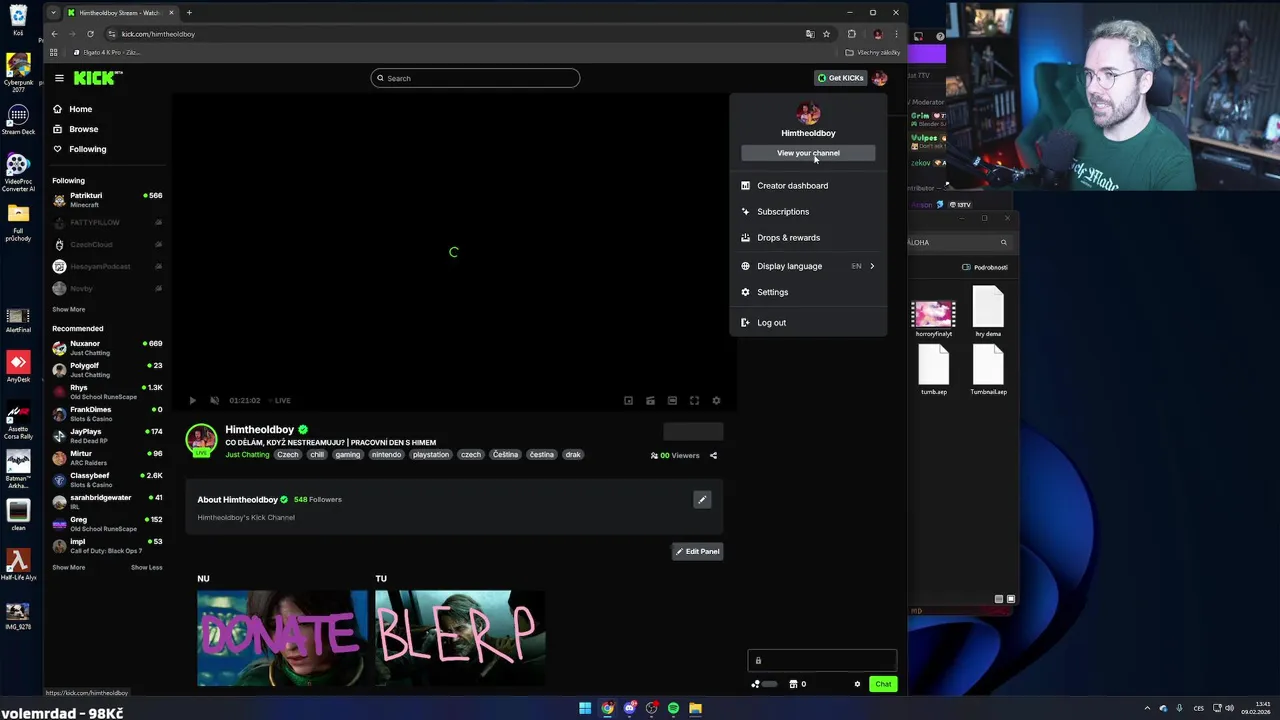Viewport: 1280px width, 720px height.
Task: Open Spotify from taskbar
Action: tap(673, 708)
